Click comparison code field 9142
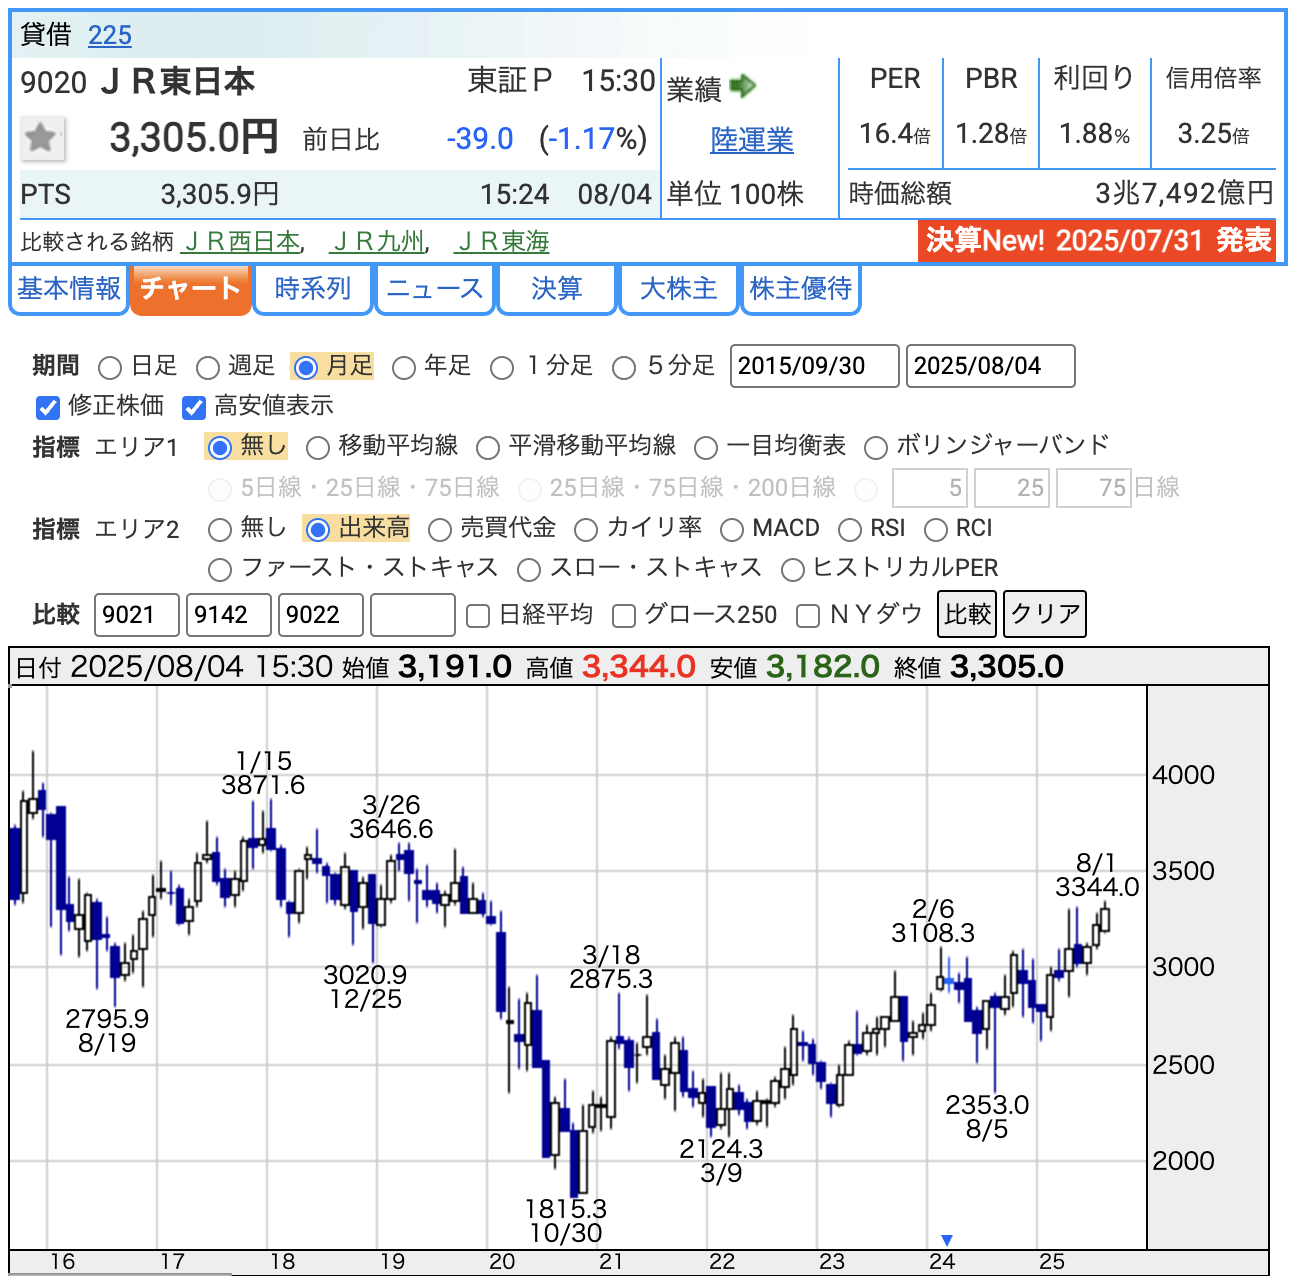 coord(229,614)
